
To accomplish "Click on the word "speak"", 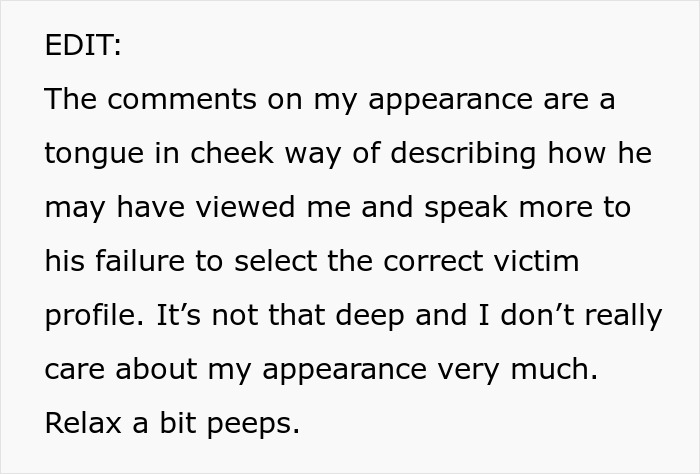I will coord(466,208).
